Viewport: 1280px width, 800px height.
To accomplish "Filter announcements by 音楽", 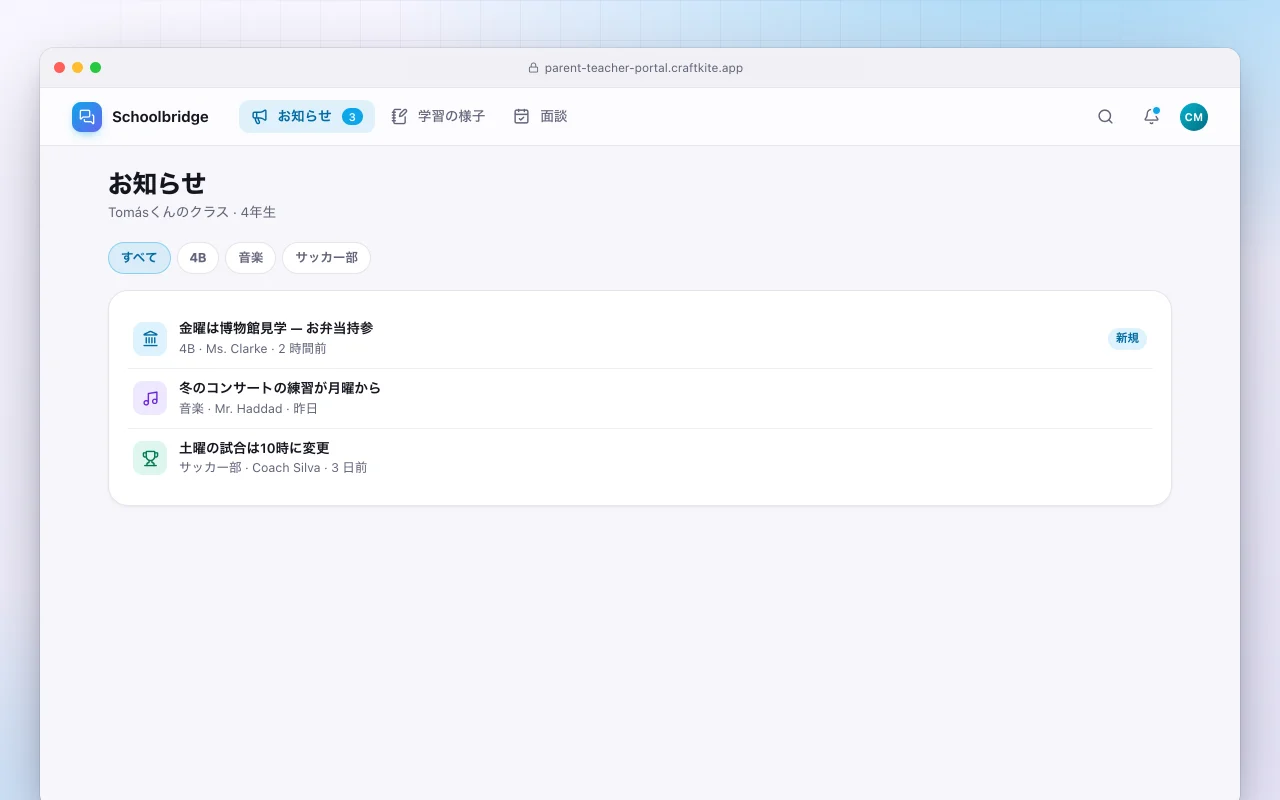I will coord(250,258).
